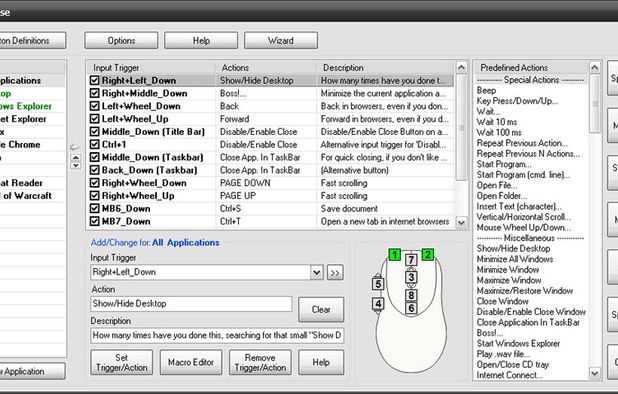Viewport: 618px width, 394px height.
Task: Disable the Middle_Down (Taskbar) trigger
Action: pyautogui.click(x=94, y=157)
